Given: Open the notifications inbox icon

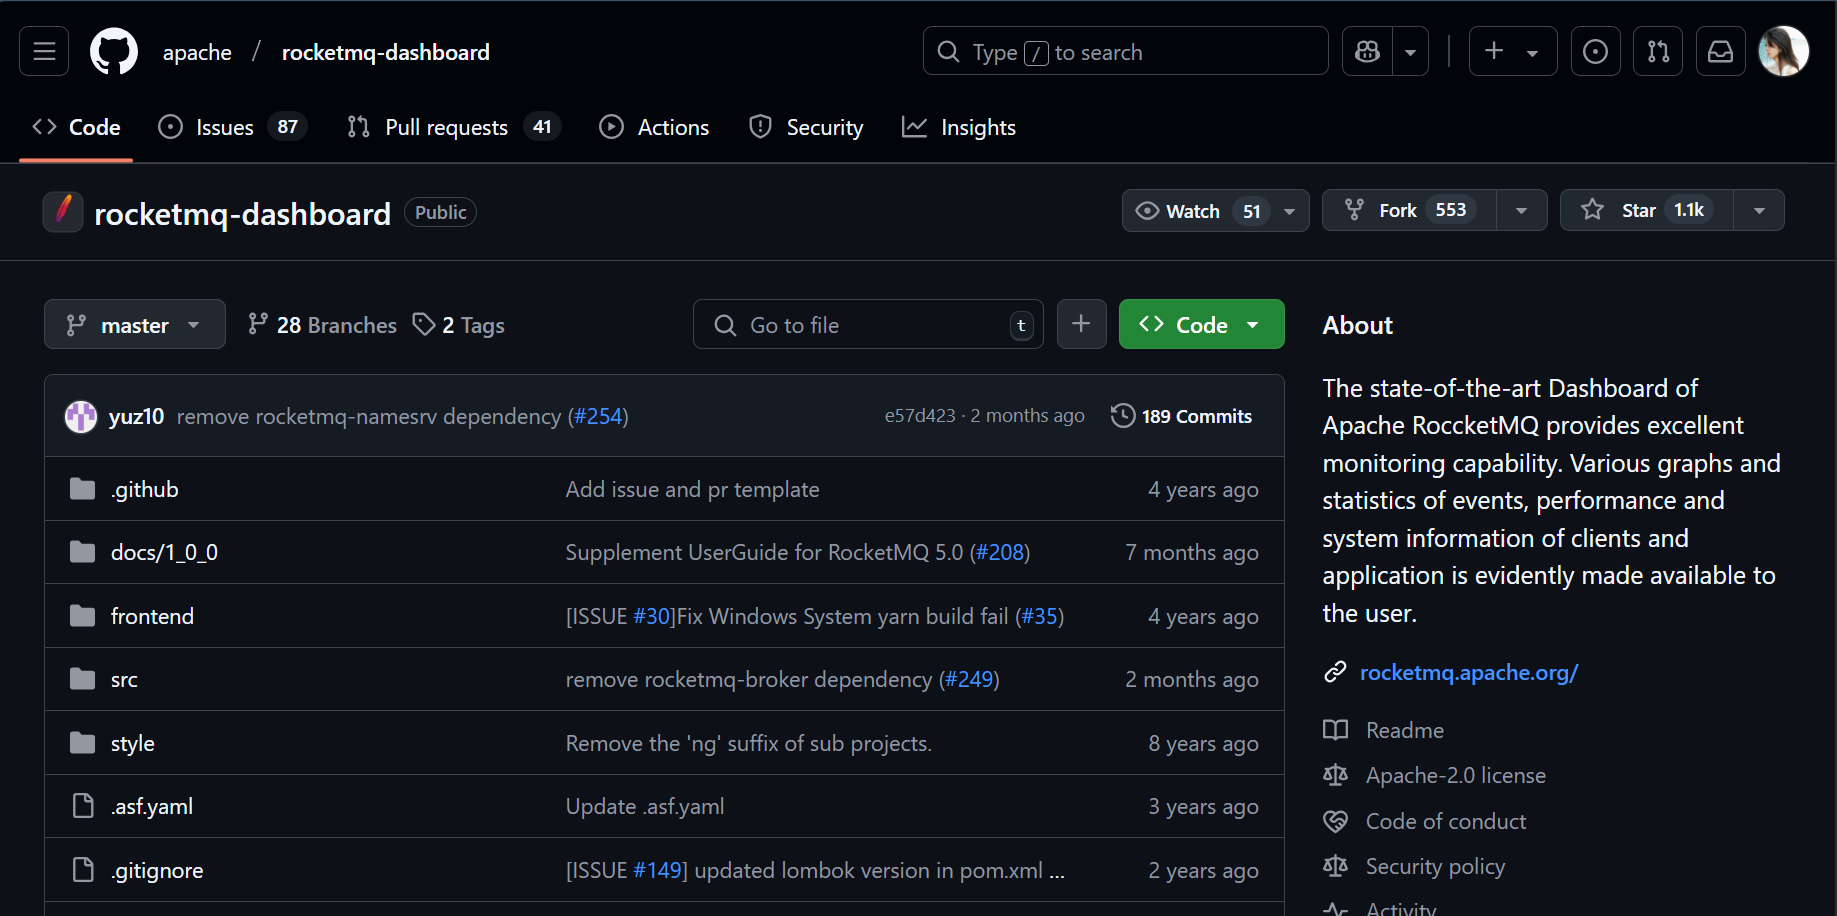Looking at the screenshot, I should coord(1720,51).
